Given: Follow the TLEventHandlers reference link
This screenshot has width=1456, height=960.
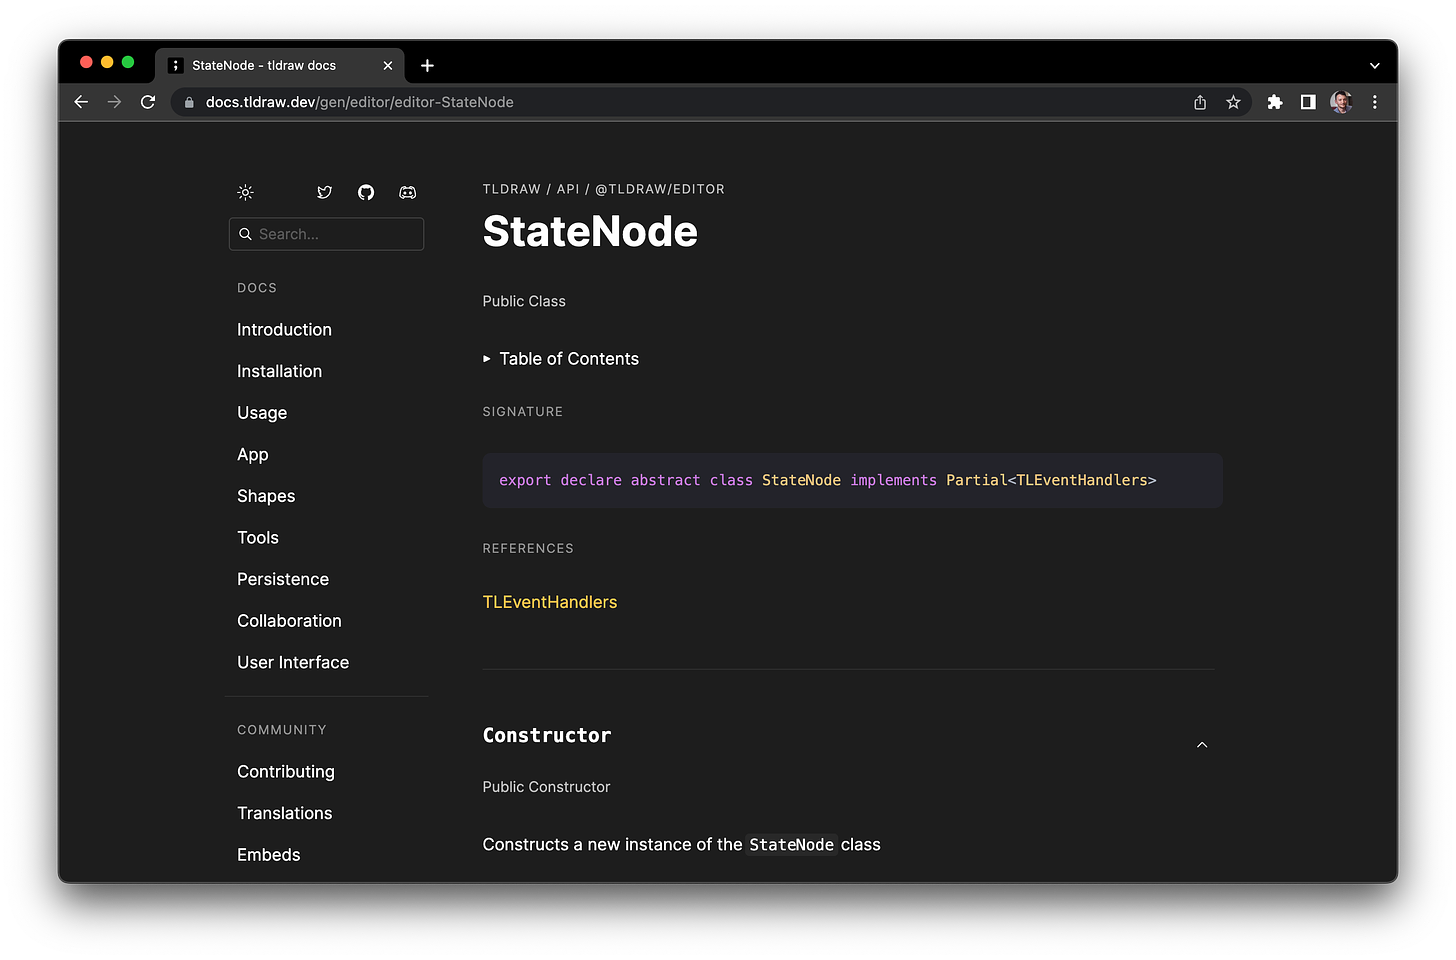Looking at the screenshot, I should click(550, 602).
